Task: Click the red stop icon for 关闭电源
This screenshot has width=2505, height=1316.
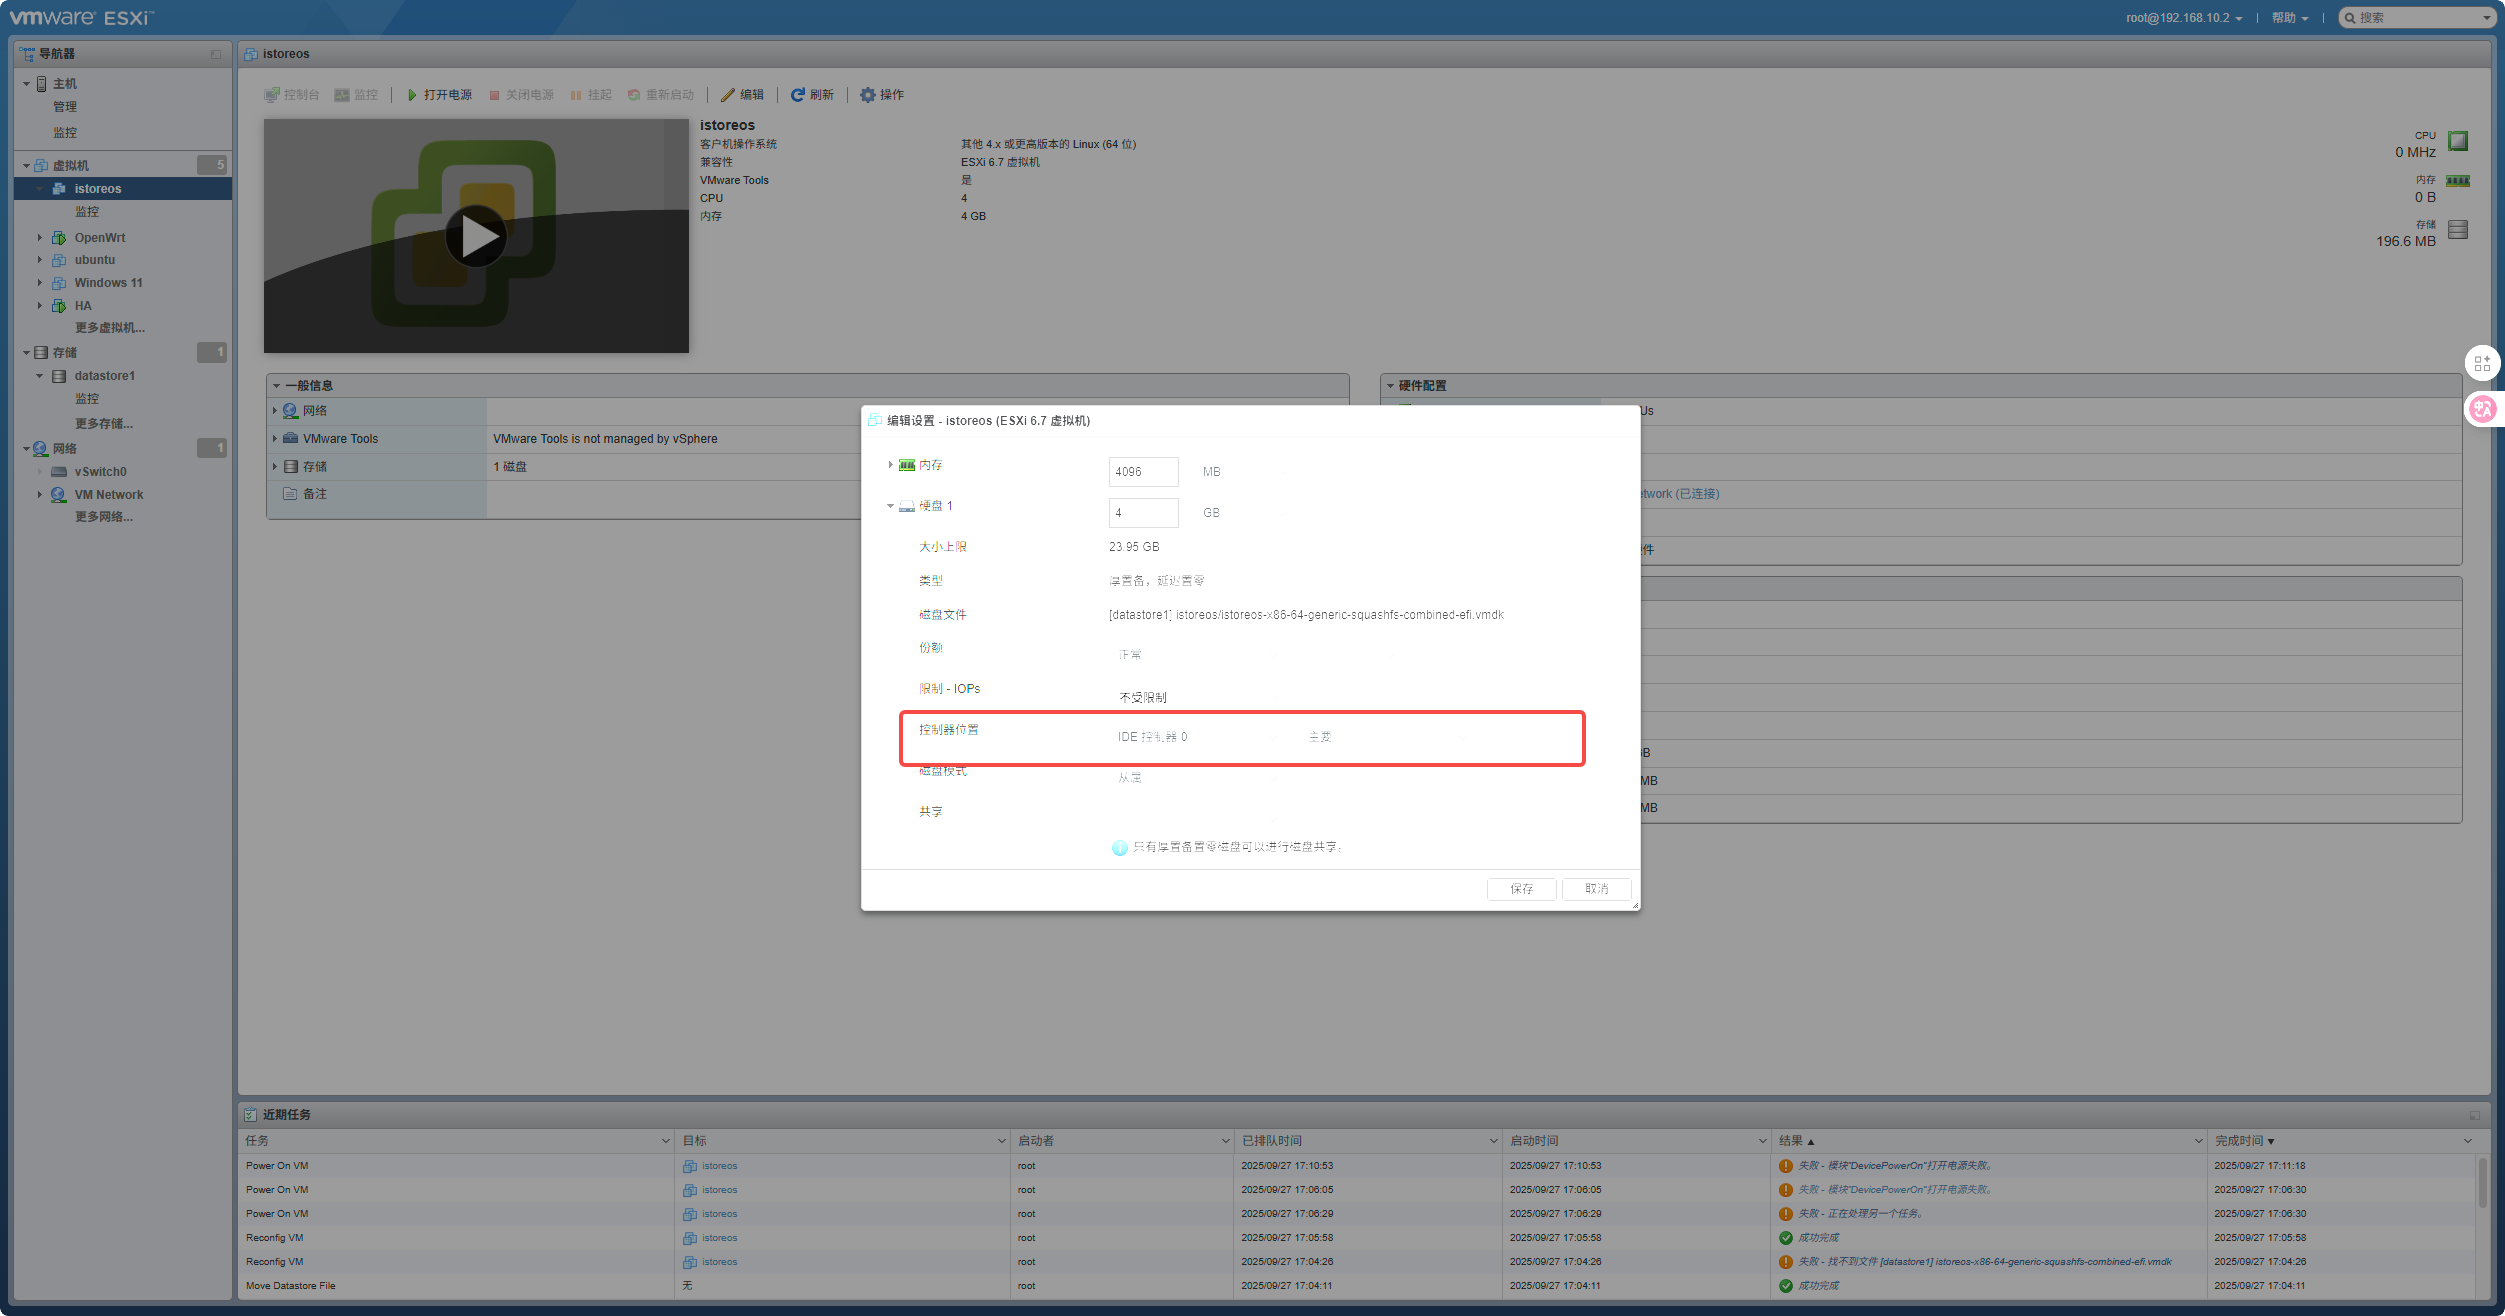Action: (x=494, y=95)
